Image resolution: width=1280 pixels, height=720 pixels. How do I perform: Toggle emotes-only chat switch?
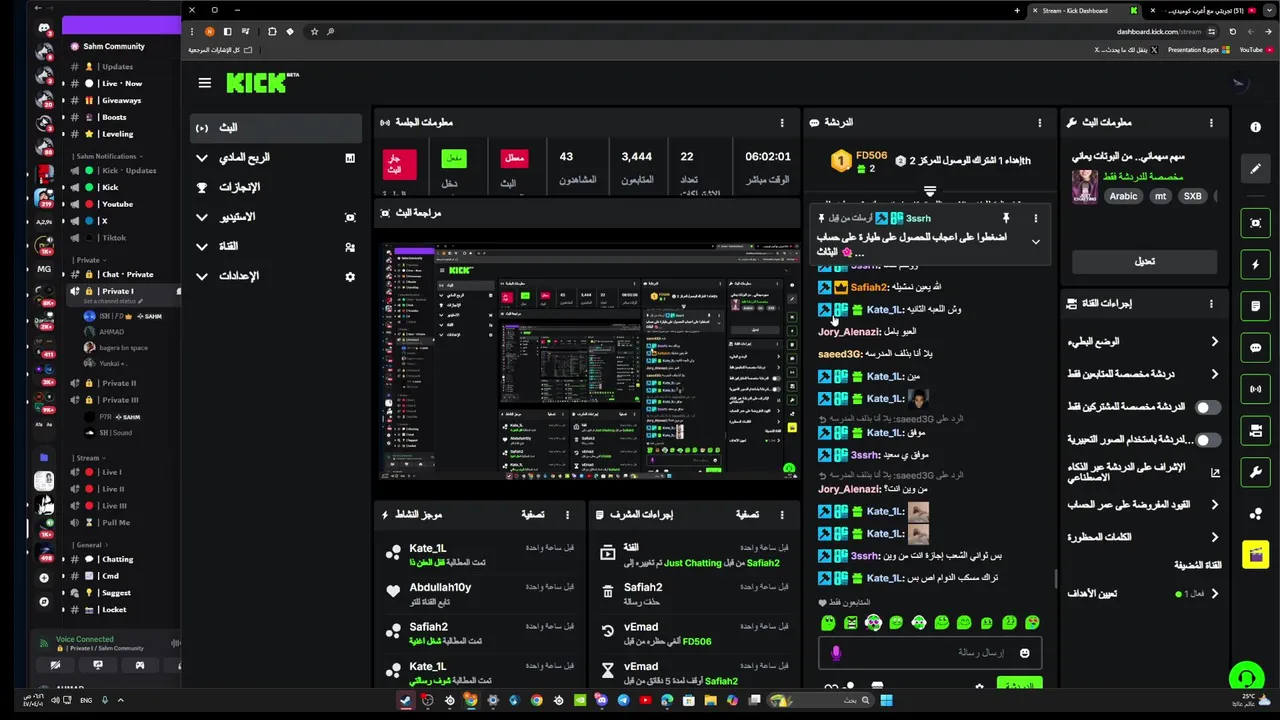(1208, 439)
